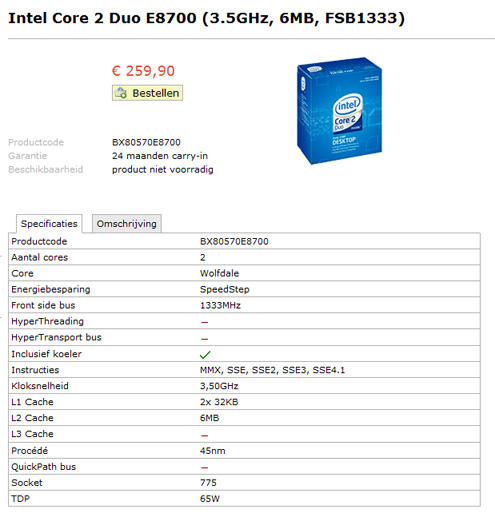Click the BX80570E8700 product code below price
The height and width of the screenshot is (517, 495).
coord(146,142)
